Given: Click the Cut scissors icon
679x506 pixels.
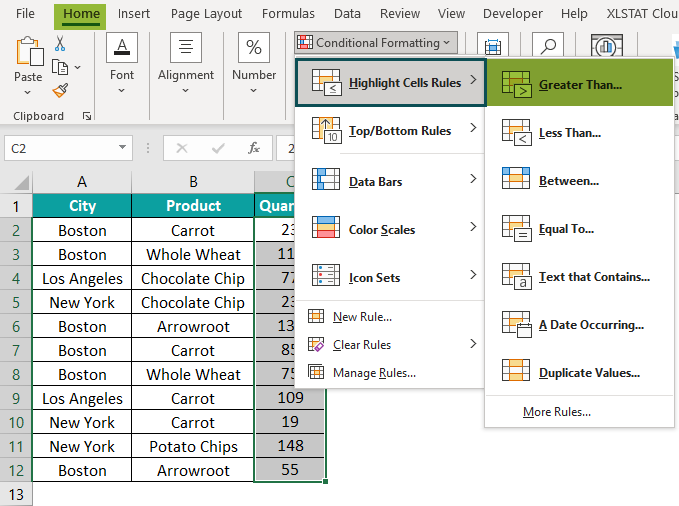Looking at the screenshot, I should pyautogui.click(x=60, y=43).
